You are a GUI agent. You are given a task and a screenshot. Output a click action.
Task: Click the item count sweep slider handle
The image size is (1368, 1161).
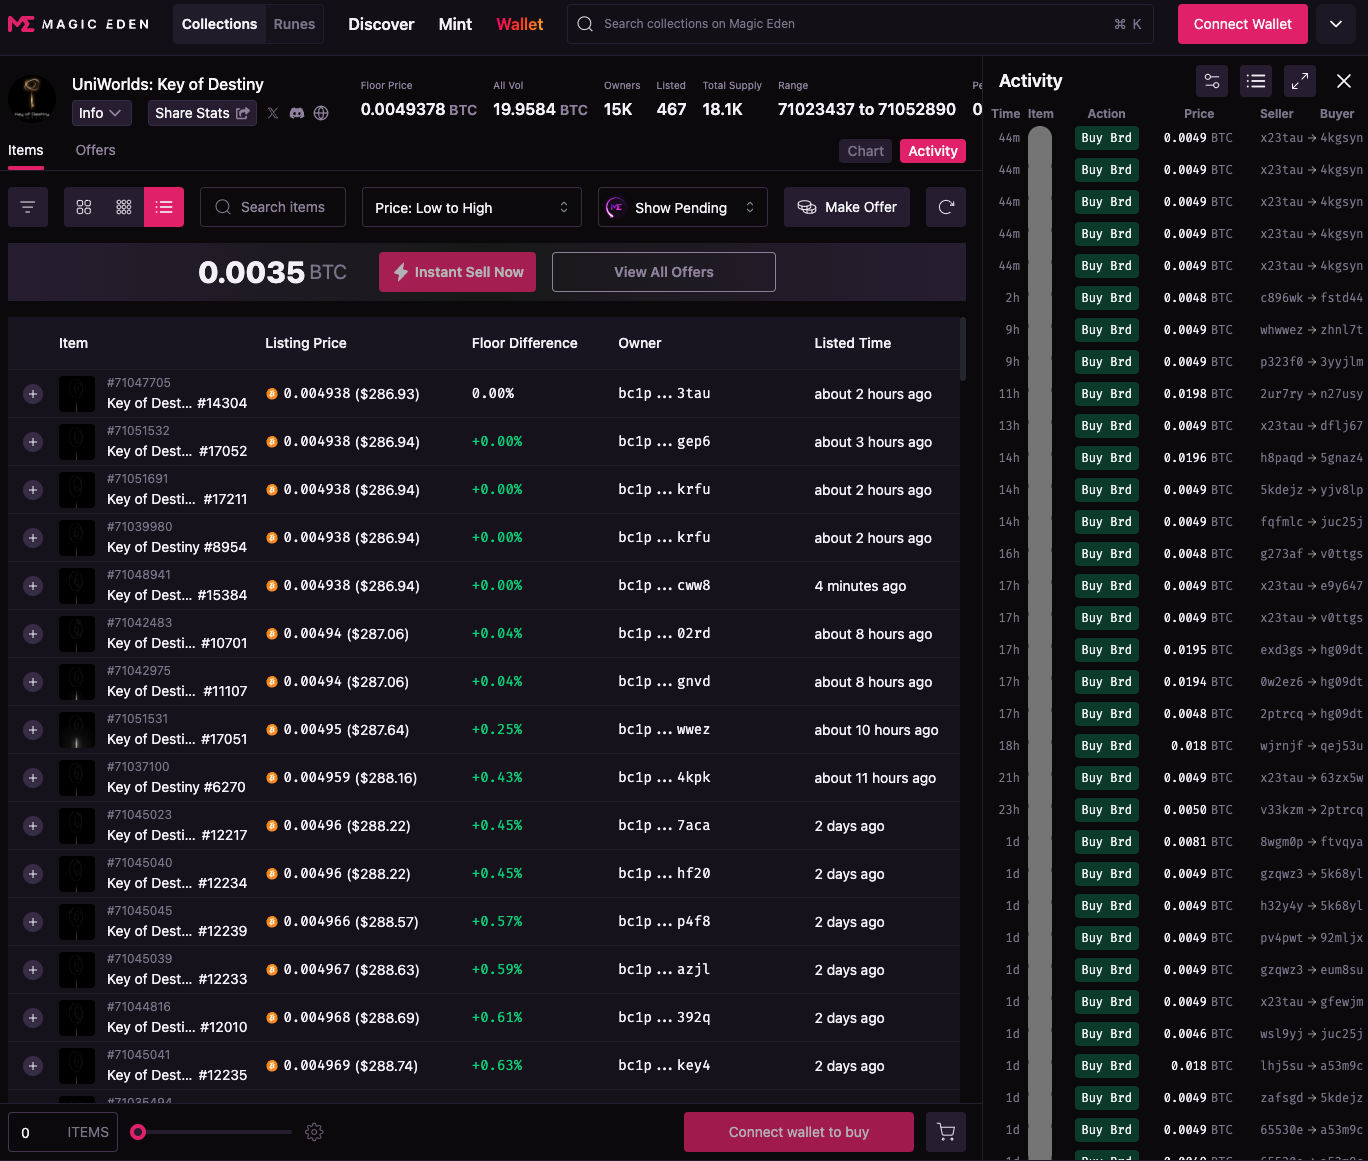138,1132
